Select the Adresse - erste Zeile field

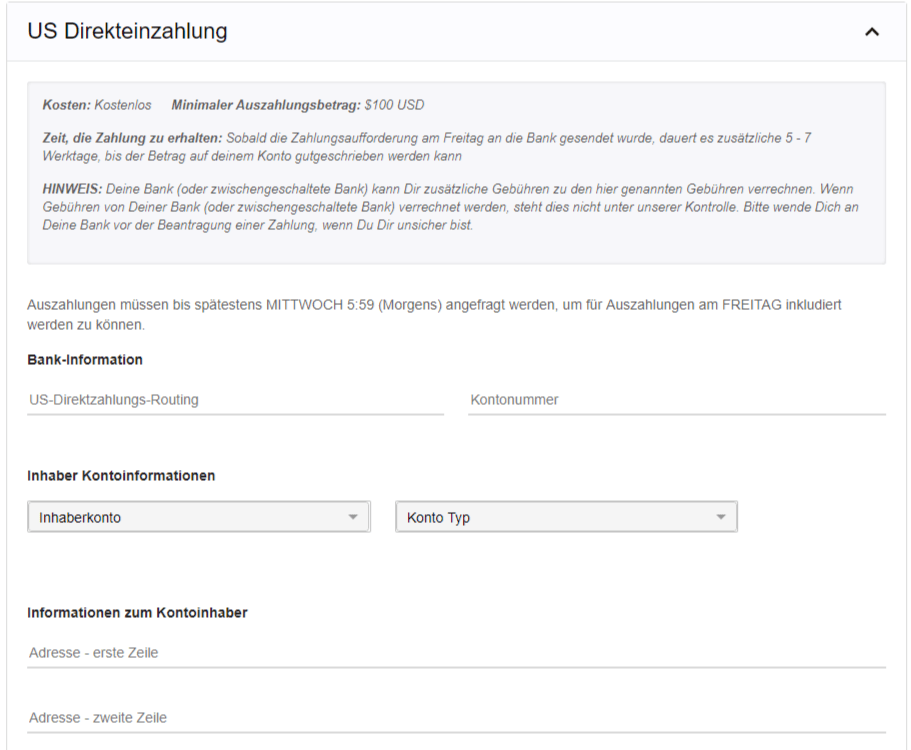tap(456, 653)
